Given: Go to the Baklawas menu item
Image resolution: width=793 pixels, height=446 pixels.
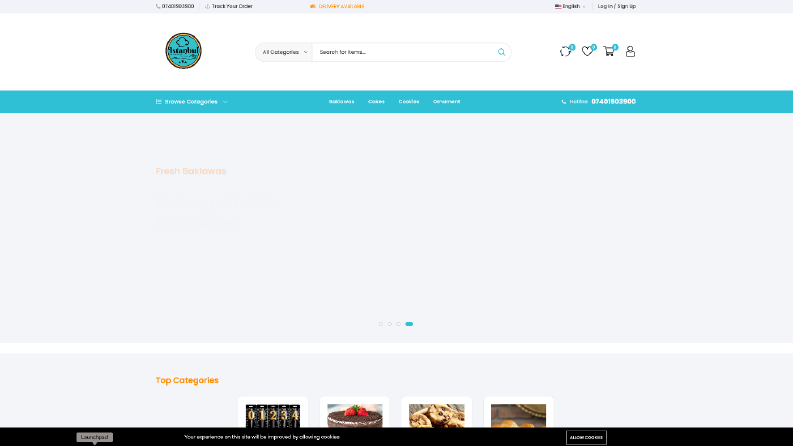Looking at the screenshot, I should tap(341, 102).
